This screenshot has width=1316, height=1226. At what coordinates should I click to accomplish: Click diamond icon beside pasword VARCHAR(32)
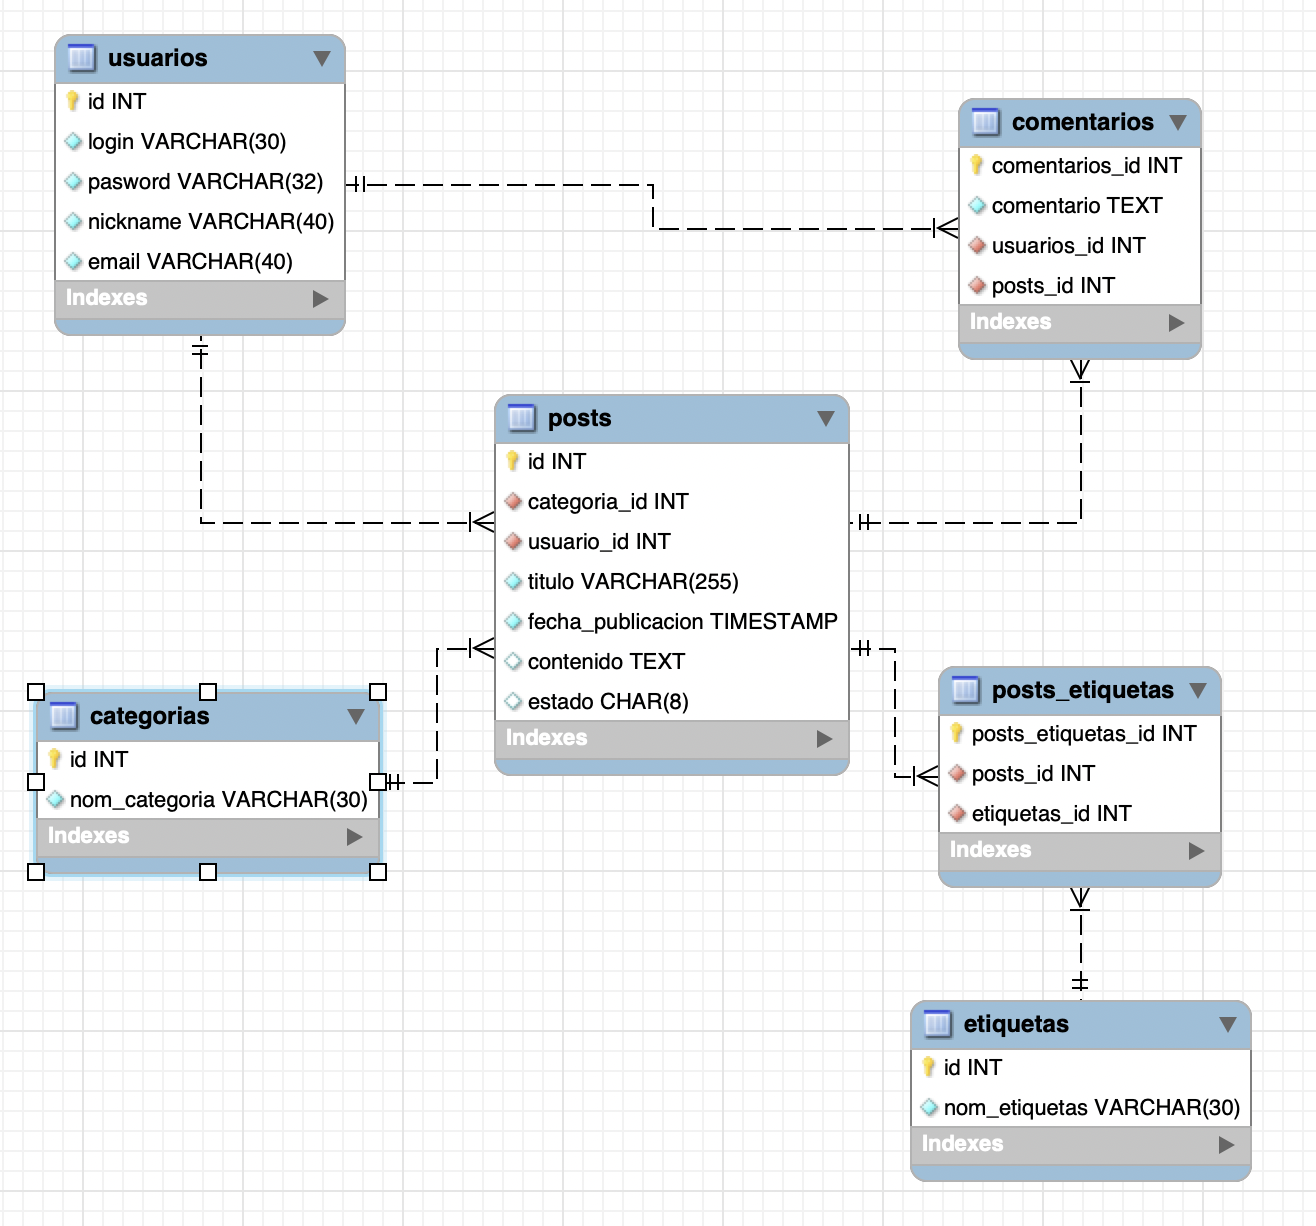coord(73,181)
